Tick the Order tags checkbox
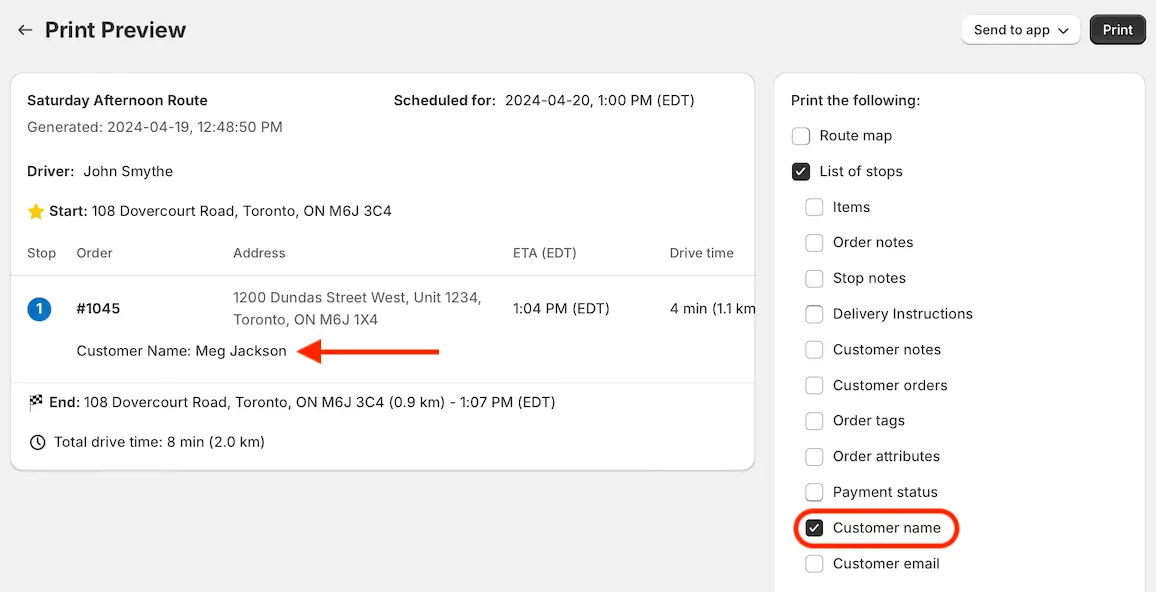1156x592 pixels. [x=814, y=421]
